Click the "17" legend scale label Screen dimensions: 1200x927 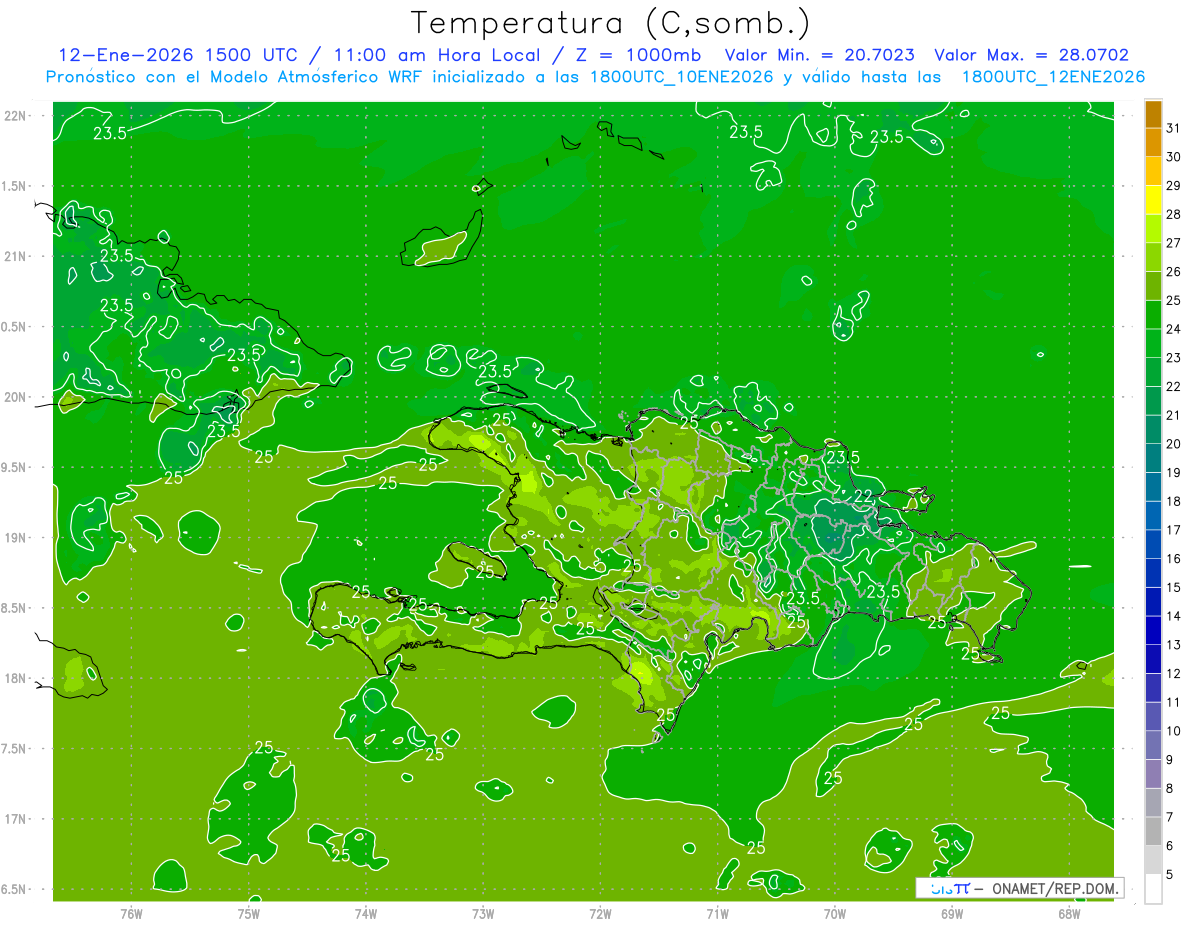coord(1173,530)
